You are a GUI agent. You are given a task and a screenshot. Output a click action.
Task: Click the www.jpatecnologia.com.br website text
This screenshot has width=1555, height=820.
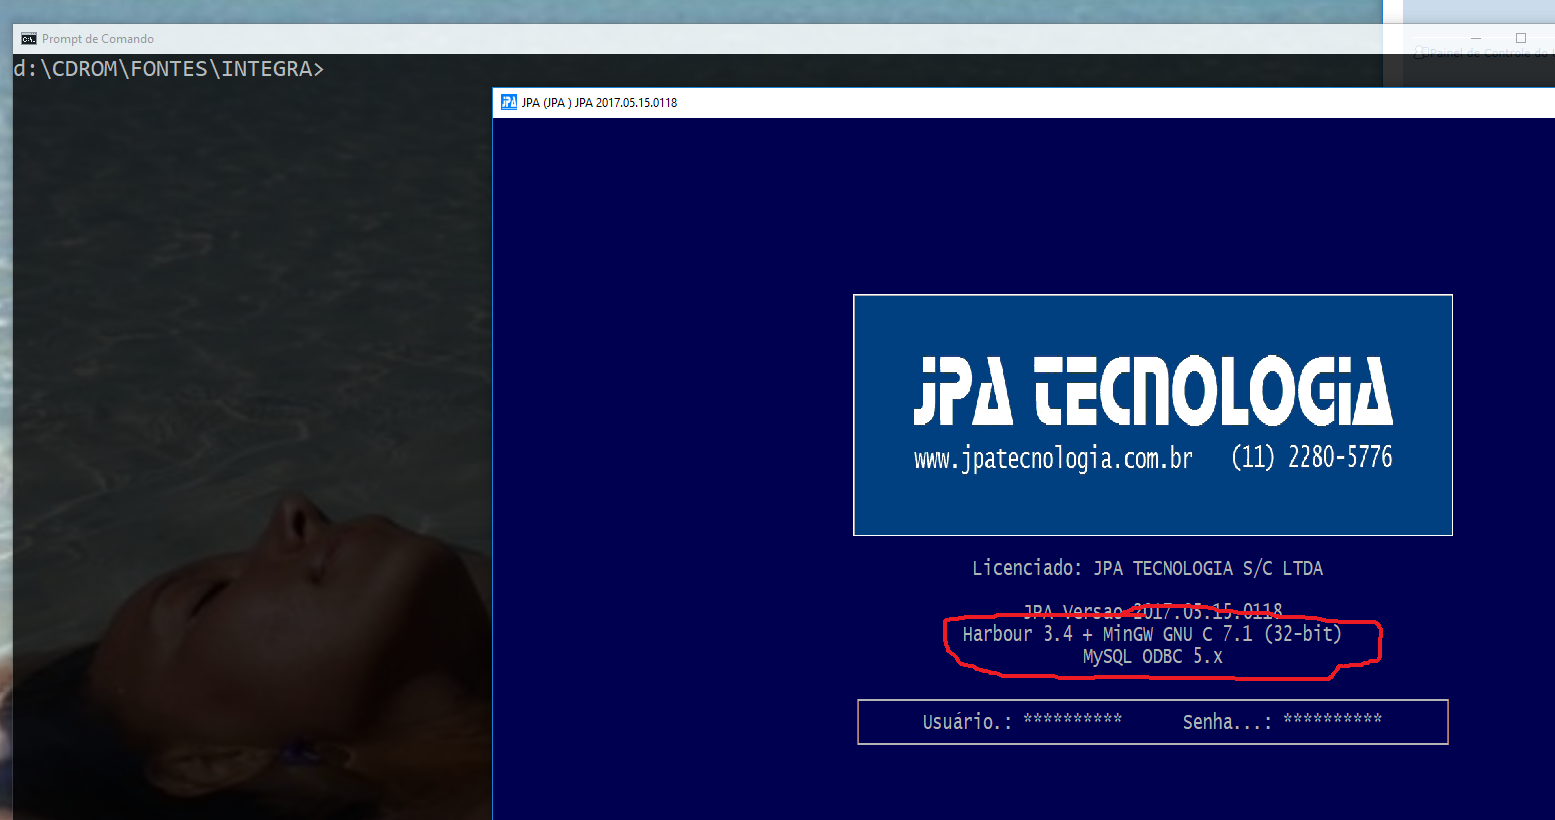[x=1053, y=458]
